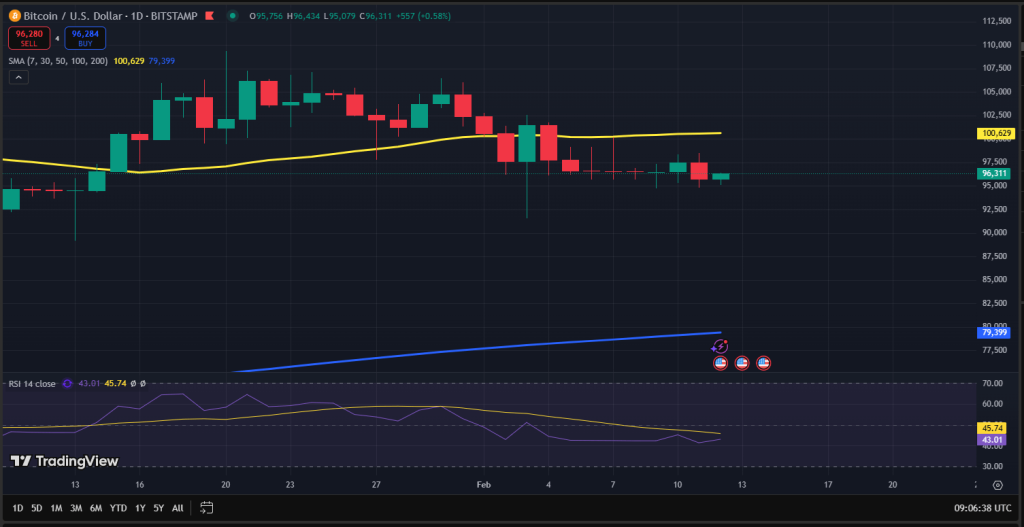Click the yellow 100,629 price axis label
Viewport: 1024px width, 527px height.
point(995,133)
